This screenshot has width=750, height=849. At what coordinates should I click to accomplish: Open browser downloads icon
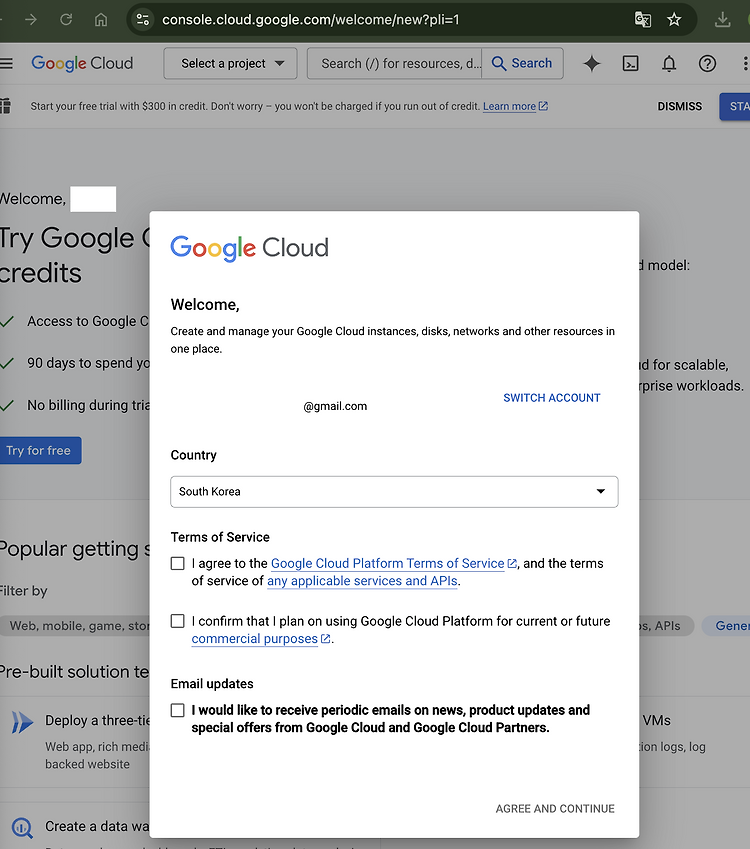(722, 20)
